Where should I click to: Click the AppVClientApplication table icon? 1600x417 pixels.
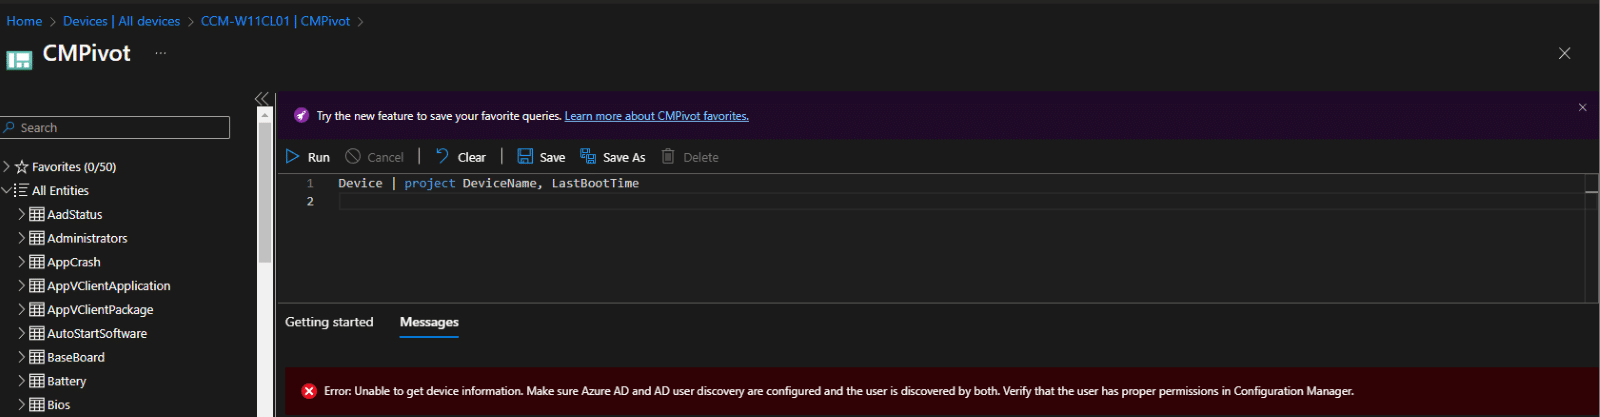(37, 286)
